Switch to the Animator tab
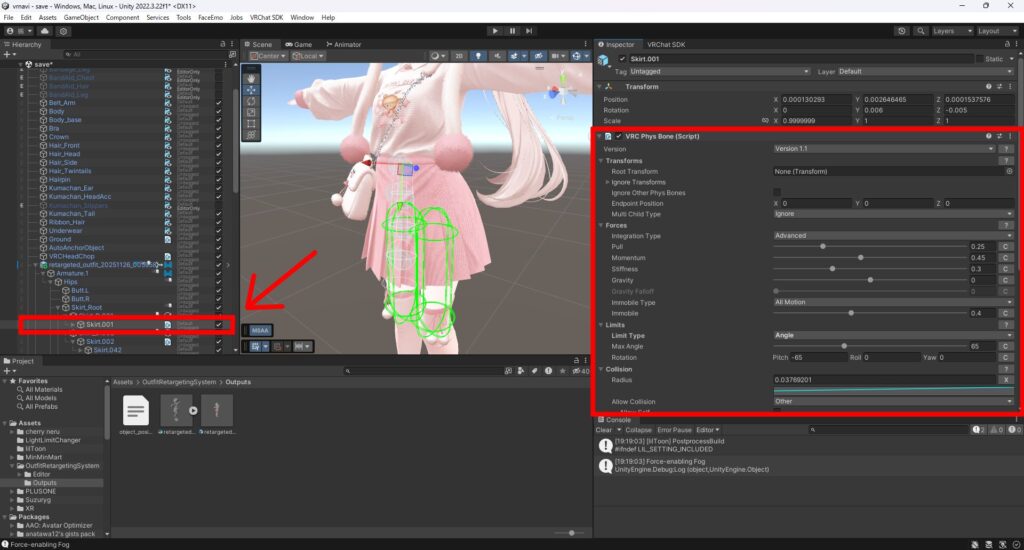The image size is (1024, 550). click(343, 44)
